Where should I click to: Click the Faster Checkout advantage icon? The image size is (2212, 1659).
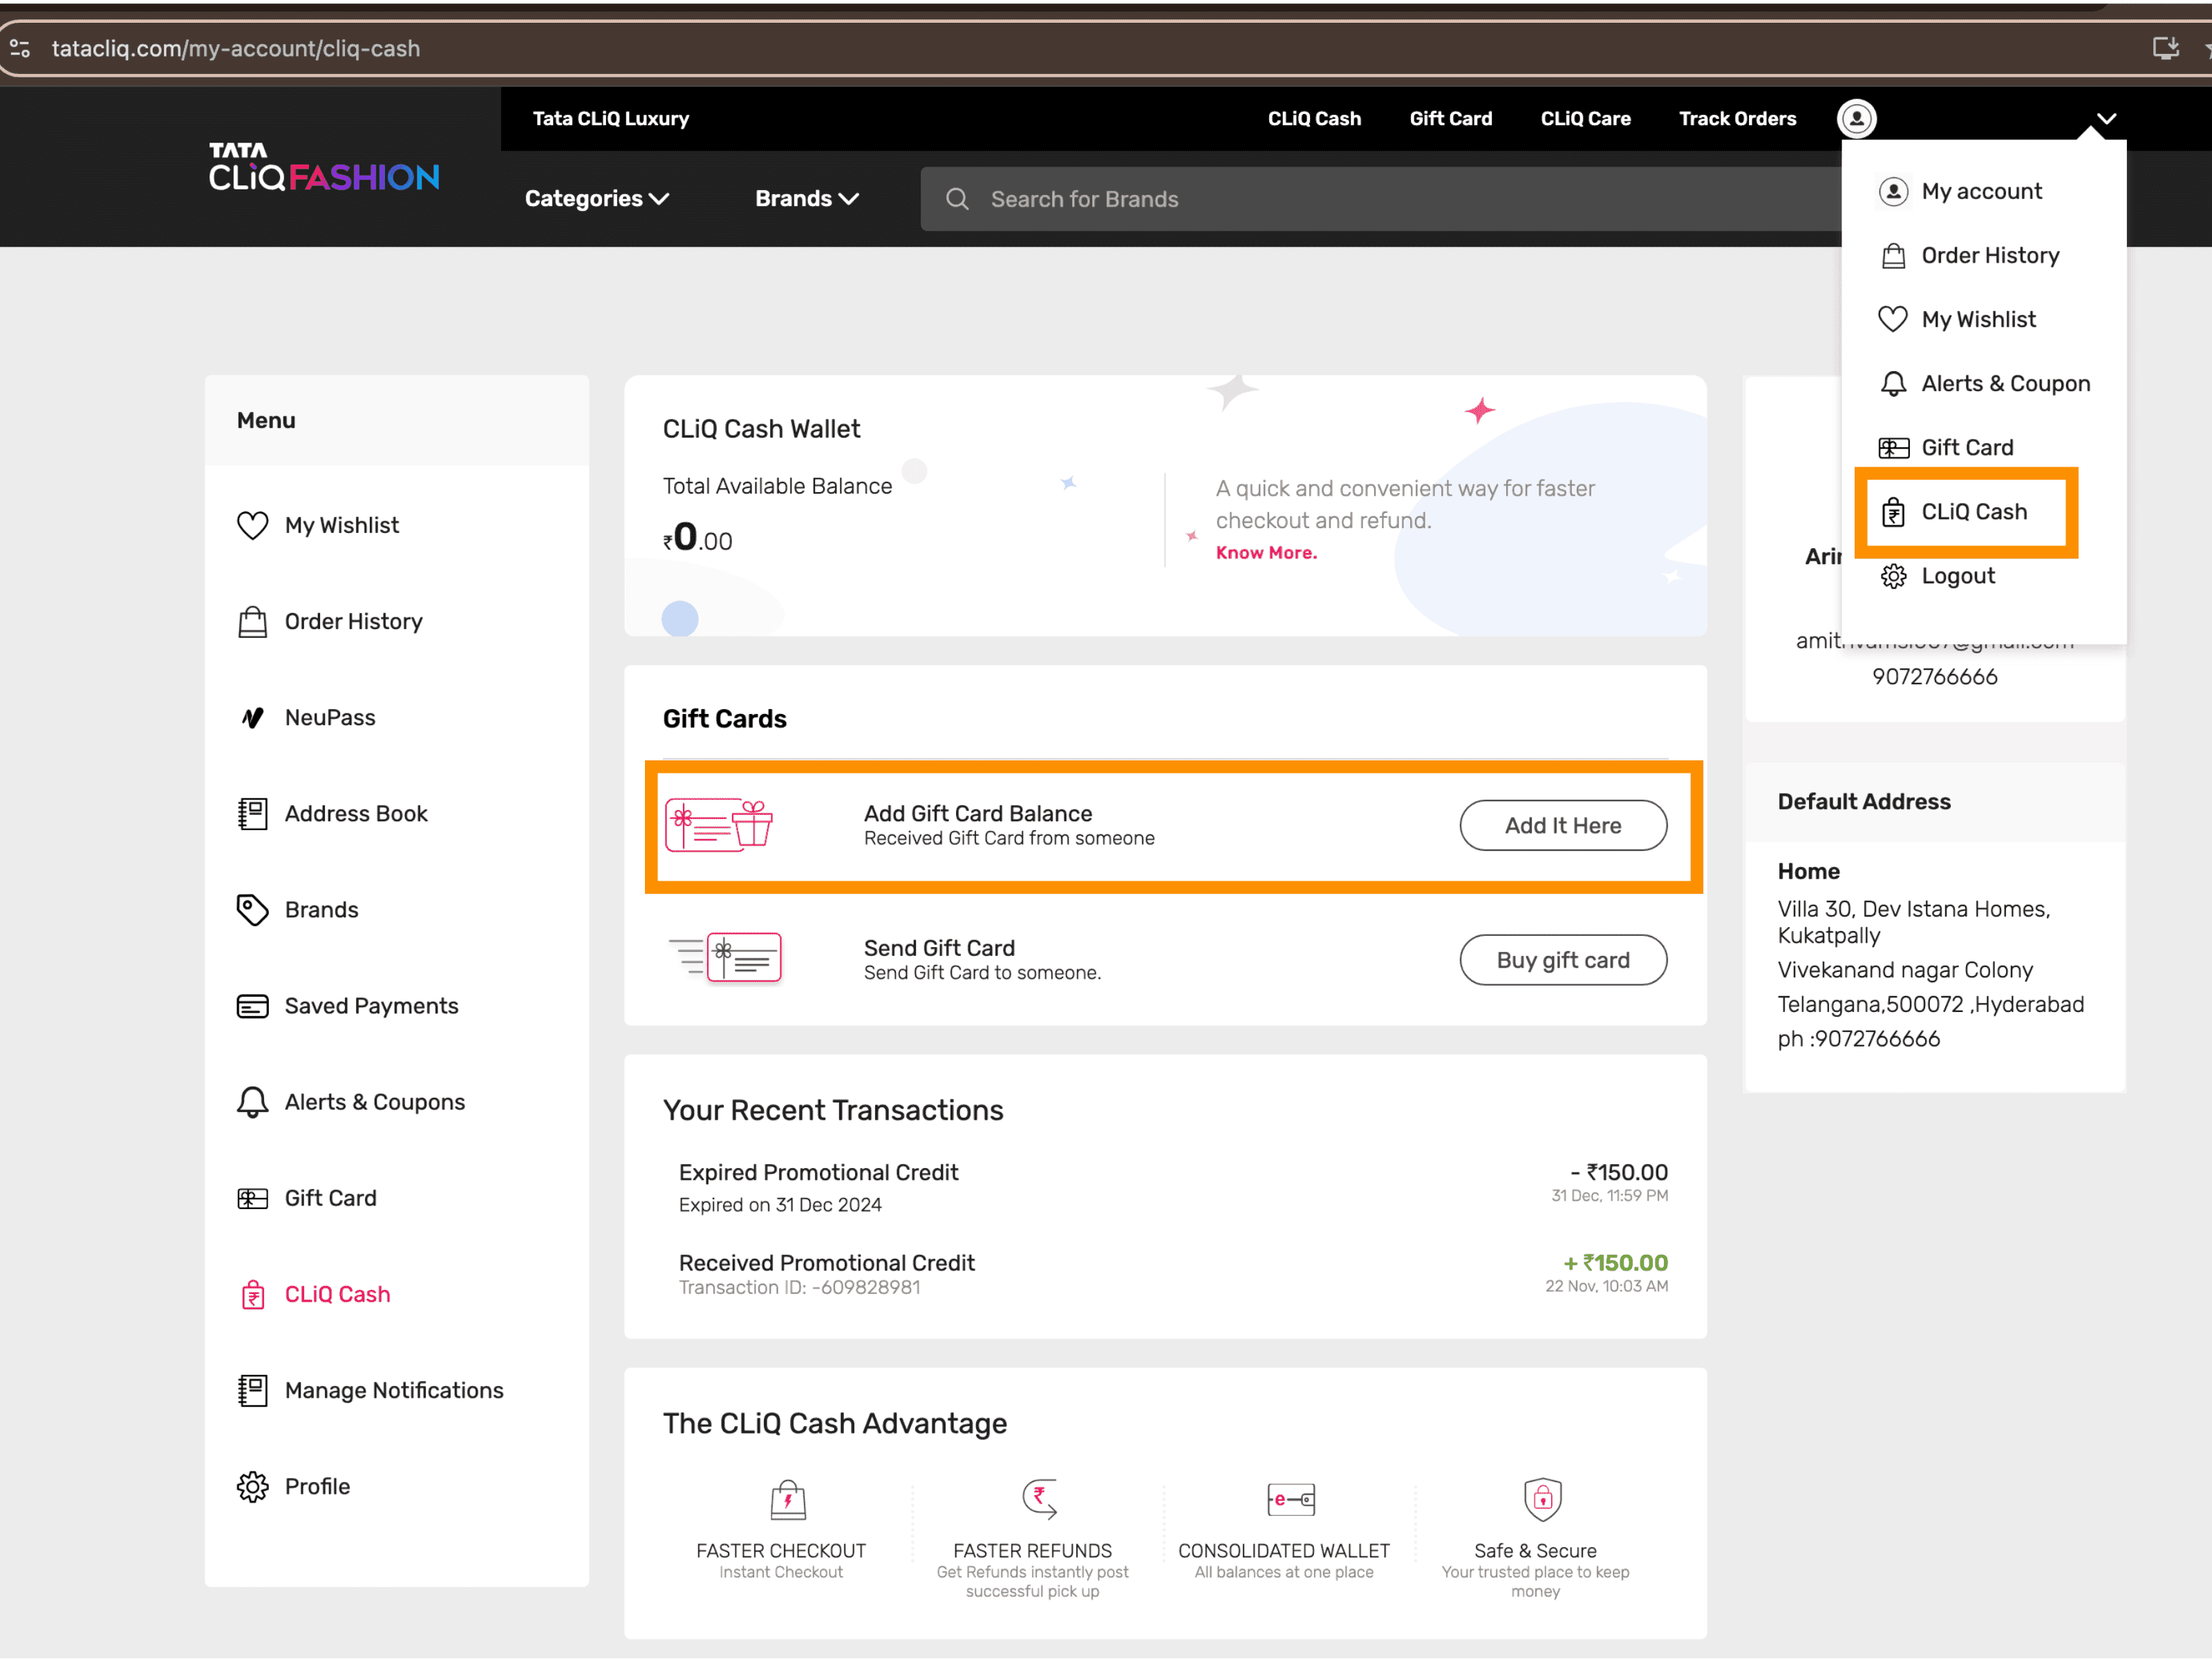coord(788,1500)
